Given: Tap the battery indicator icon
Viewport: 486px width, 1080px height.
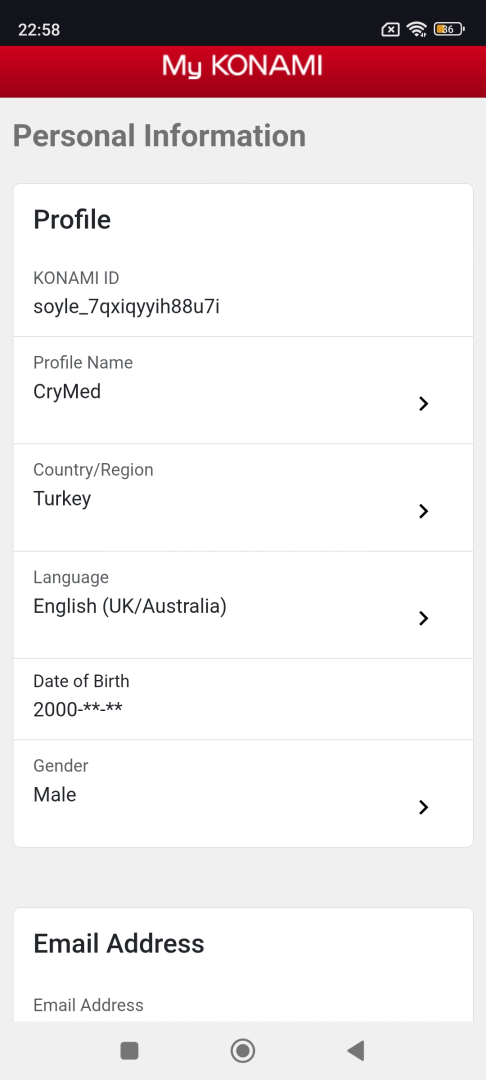Looking at the screenshot, I should [449, 29].
